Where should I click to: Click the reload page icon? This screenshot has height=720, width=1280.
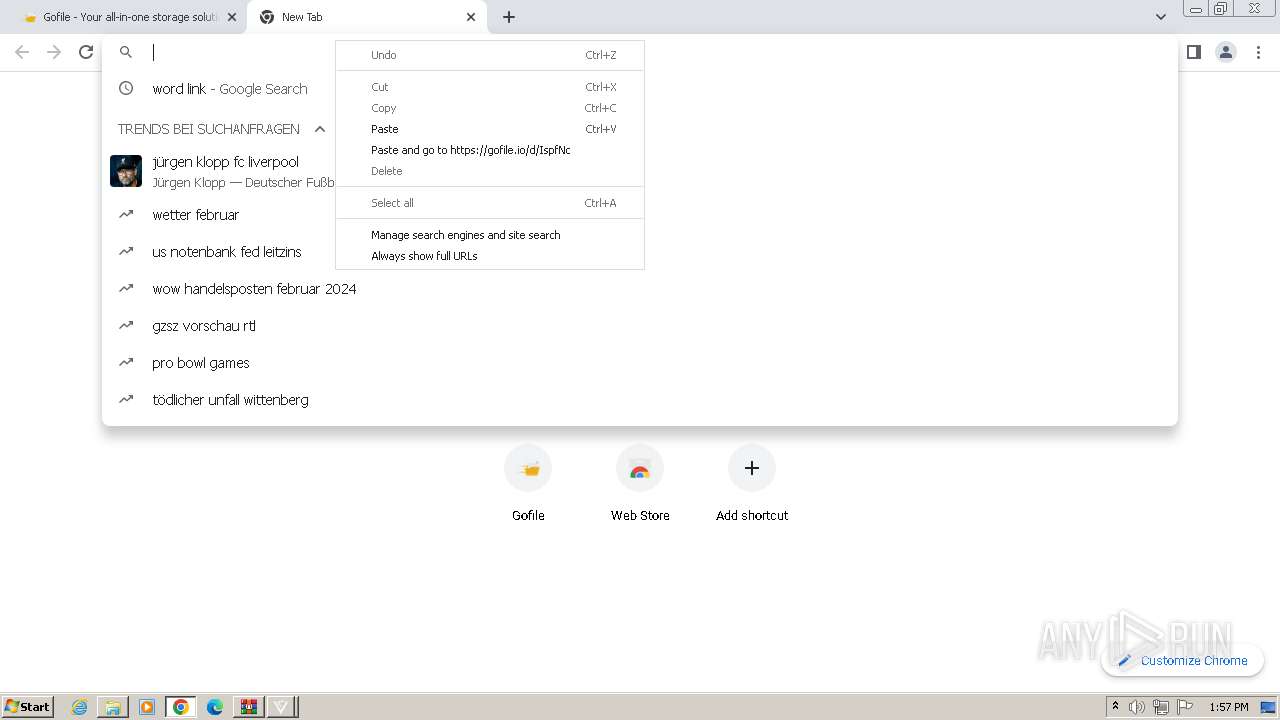[x=86, y=52]
